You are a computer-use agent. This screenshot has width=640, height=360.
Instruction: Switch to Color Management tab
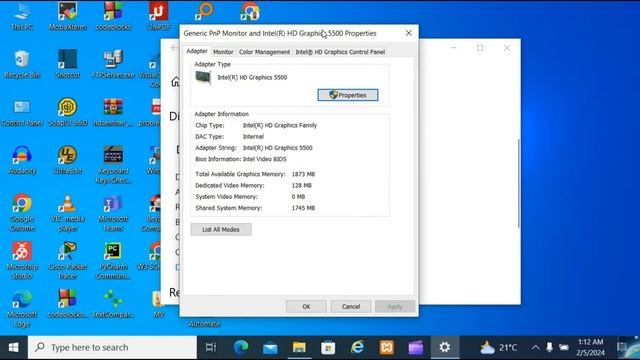(x=264, y=52)
